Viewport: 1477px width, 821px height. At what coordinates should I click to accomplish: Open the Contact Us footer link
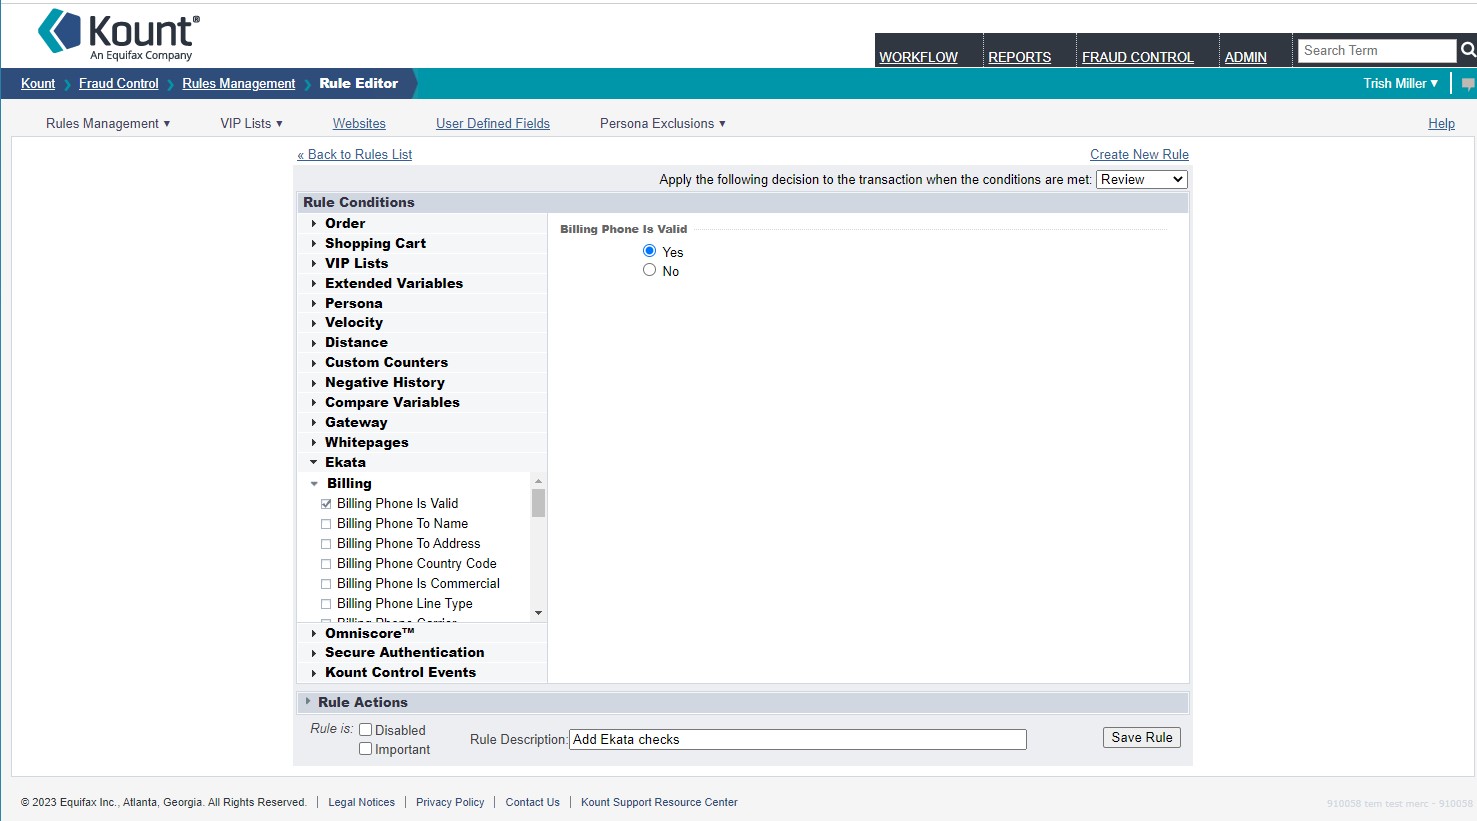pyautogui.click(x=533, y=802)
